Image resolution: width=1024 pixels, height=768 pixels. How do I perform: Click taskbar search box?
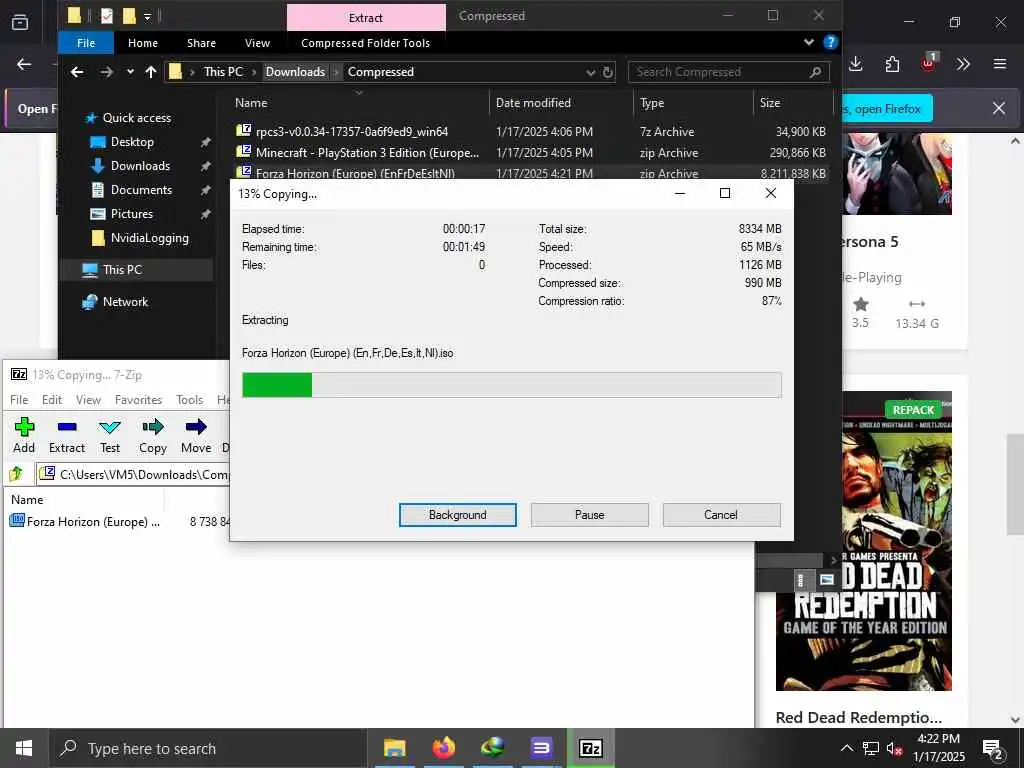(x=208, y=748)
